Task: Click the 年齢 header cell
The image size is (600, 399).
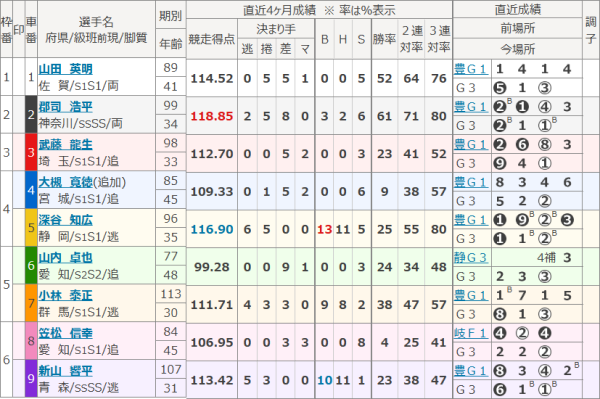Action: pos(171,44)
